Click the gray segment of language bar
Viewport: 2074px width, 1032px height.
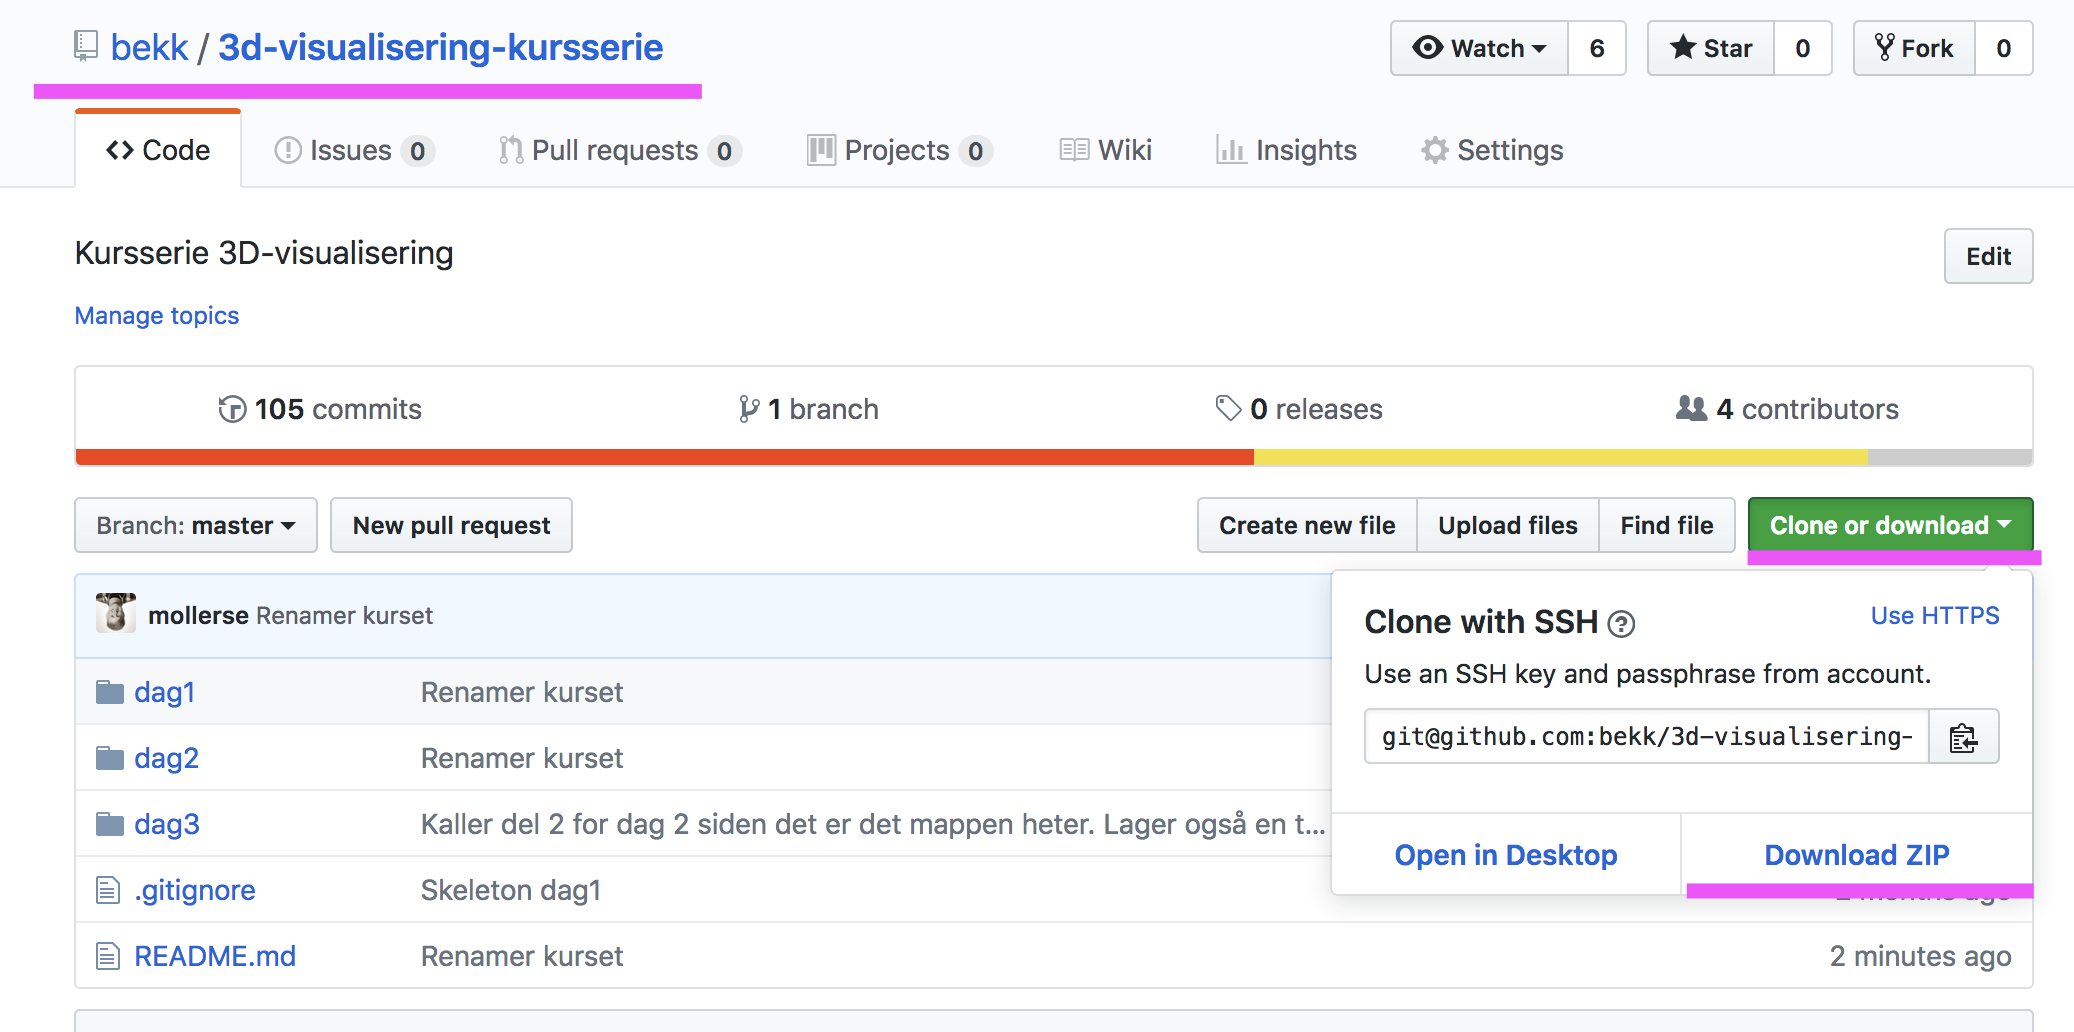1949,458
